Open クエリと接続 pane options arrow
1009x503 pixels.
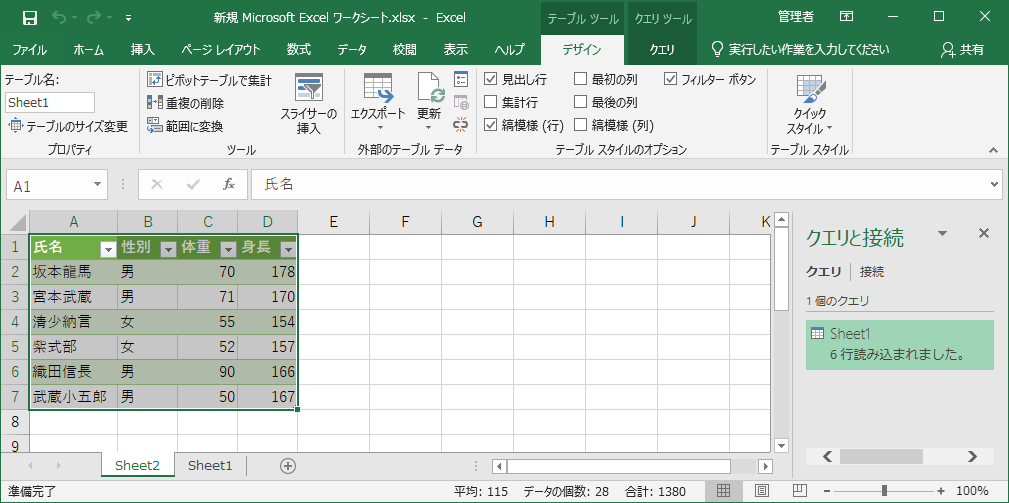[943, 233]
